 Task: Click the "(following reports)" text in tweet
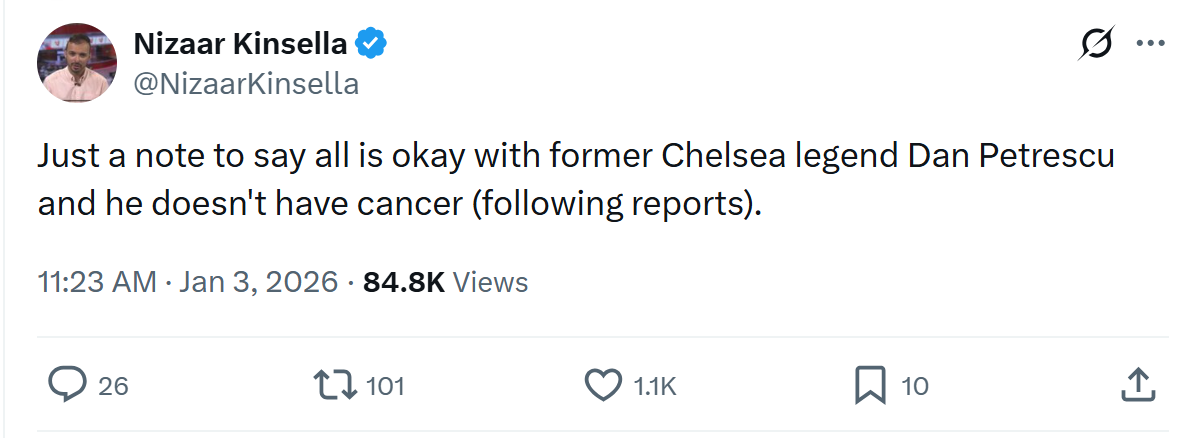[617, 204]
